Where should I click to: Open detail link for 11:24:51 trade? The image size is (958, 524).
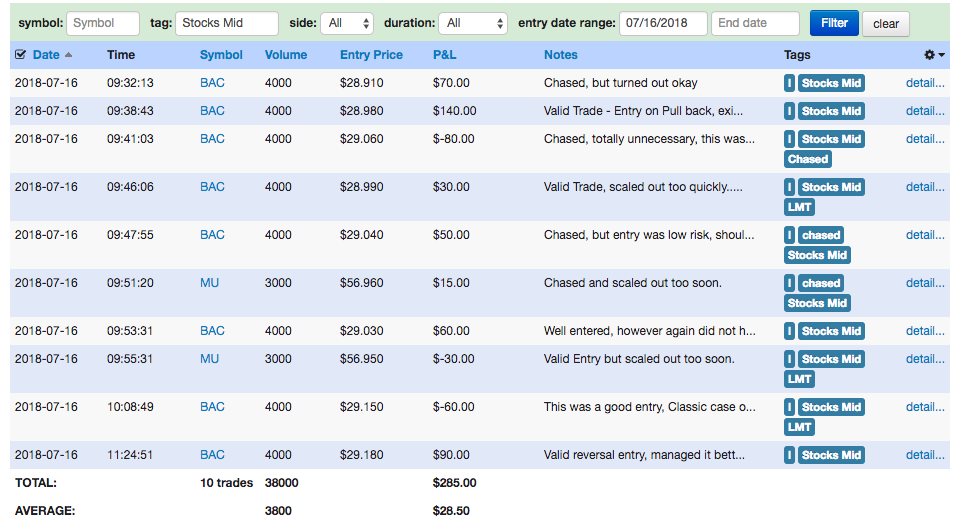click(925, 455)
